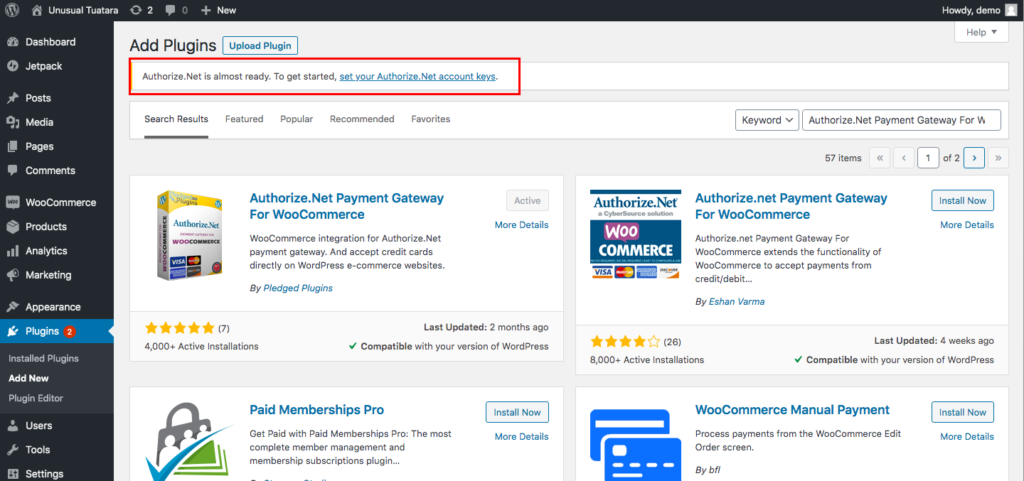Image resolution: width=1024 pixels, height=481 pixels.
Task: Click the Jetpack icon in sidebar
Action: 12,66
